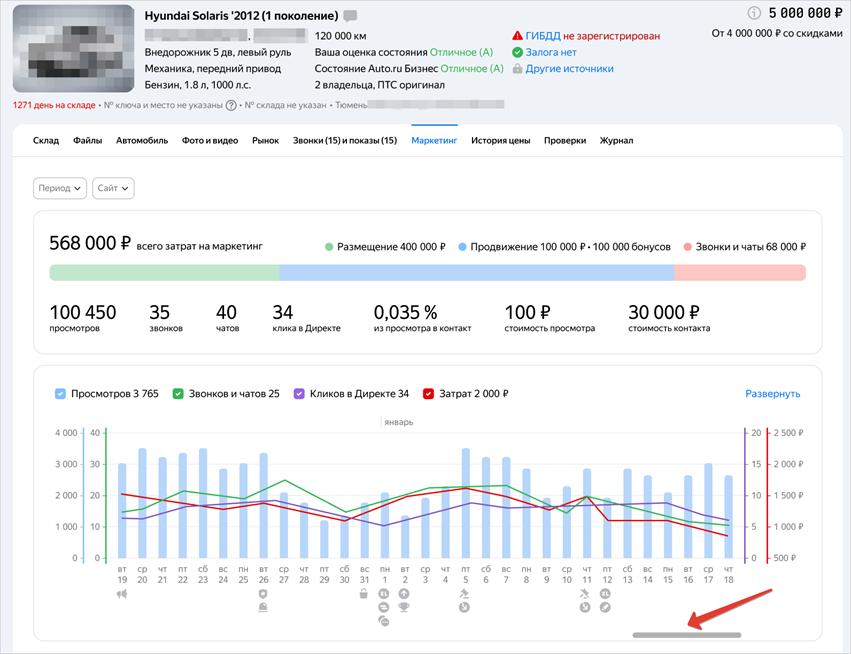Open the Период dropdown
The width and height of the screenshot is (851, 654).
tap(60, 188)
